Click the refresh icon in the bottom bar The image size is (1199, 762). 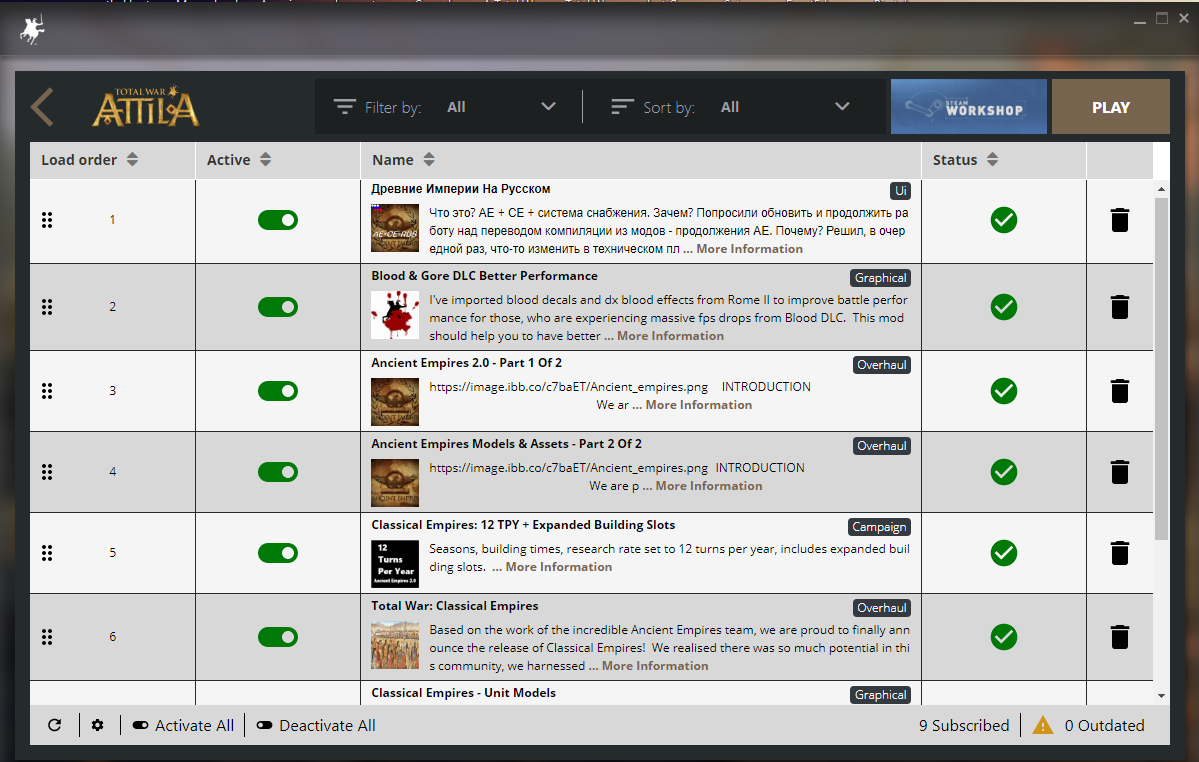point(54,725)
